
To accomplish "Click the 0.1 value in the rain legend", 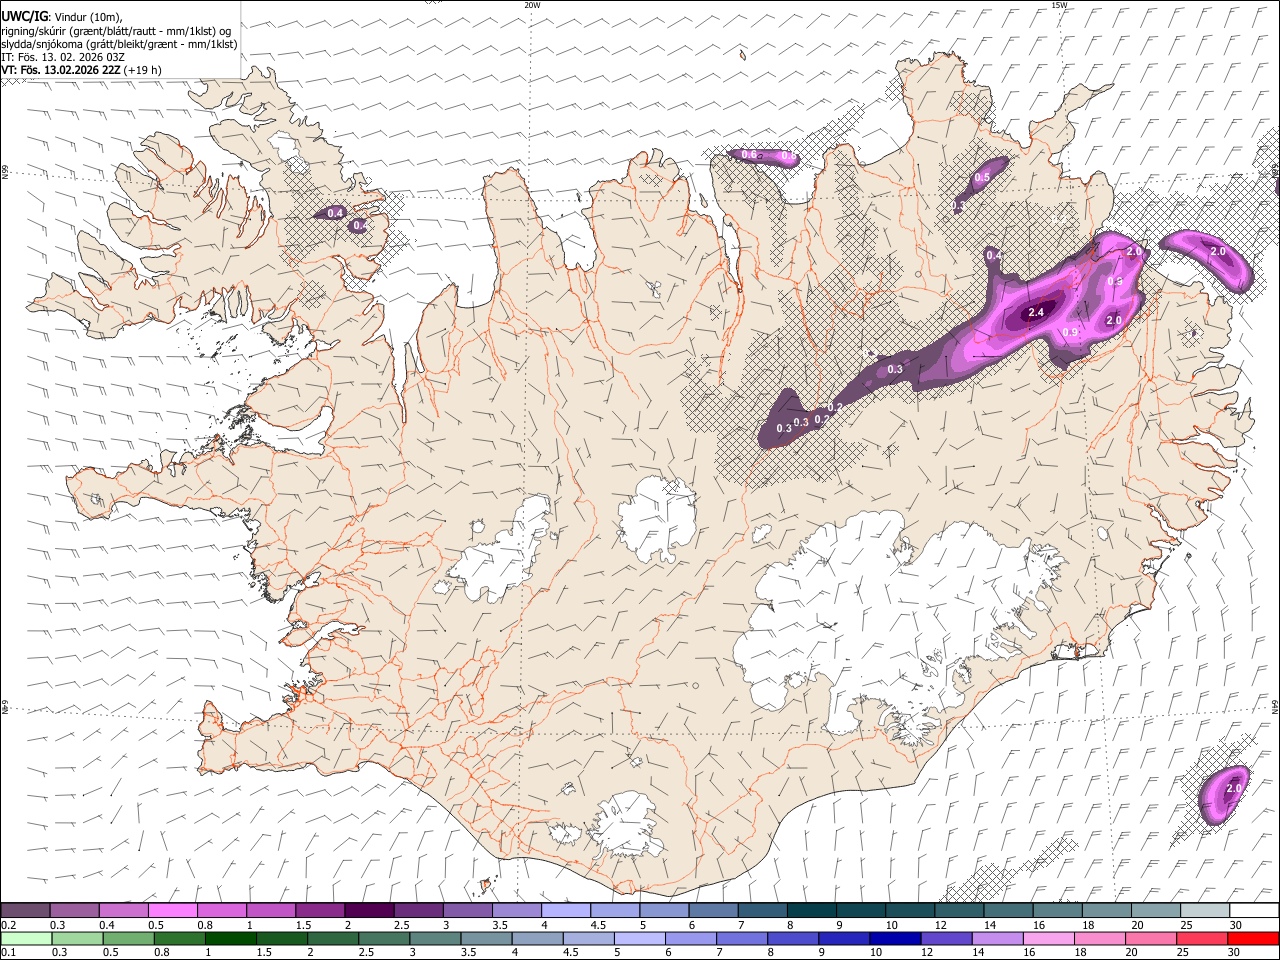I will (x=7, y=952).
